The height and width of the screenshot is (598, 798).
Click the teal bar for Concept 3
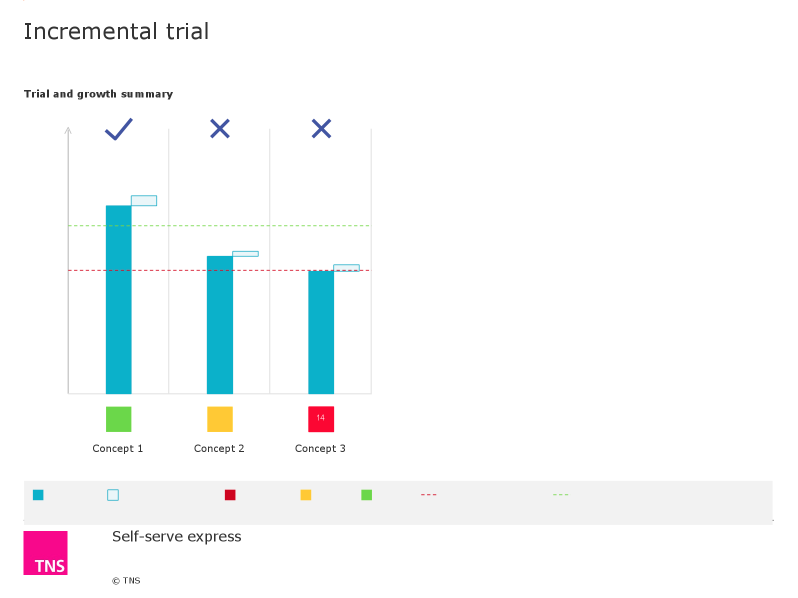pos(321,332)
